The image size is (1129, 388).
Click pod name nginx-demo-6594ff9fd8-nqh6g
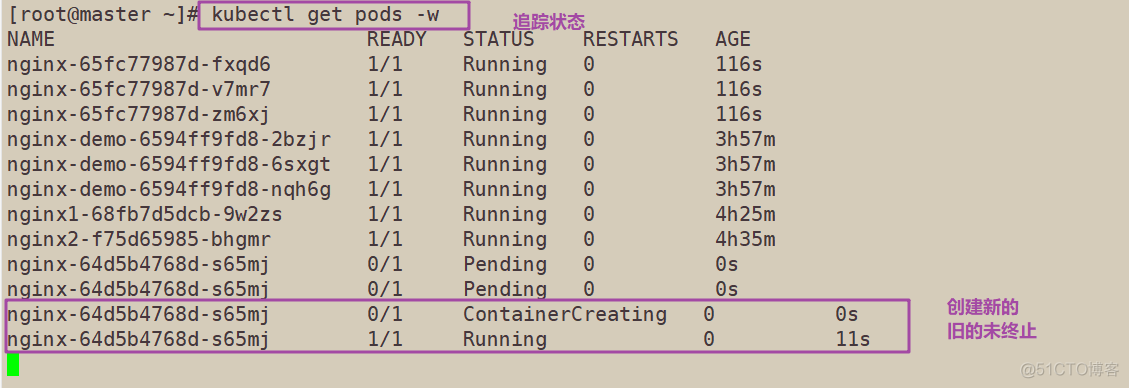click(x=169, y=189)
